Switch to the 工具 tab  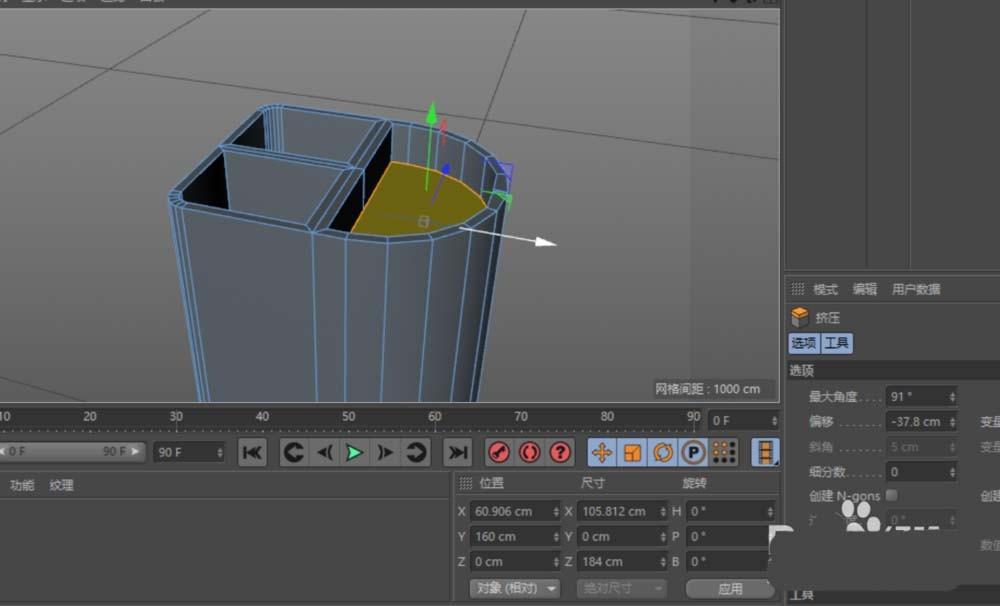tap(838, 342)
